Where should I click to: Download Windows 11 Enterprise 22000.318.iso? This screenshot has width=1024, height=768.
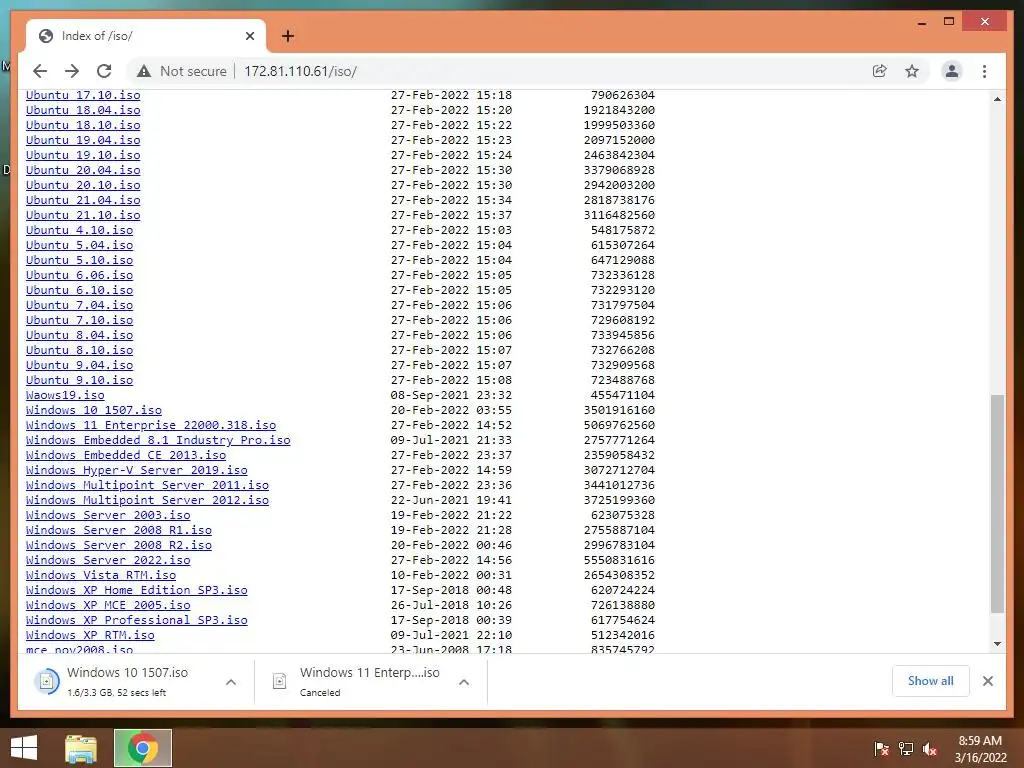point(151,426)
